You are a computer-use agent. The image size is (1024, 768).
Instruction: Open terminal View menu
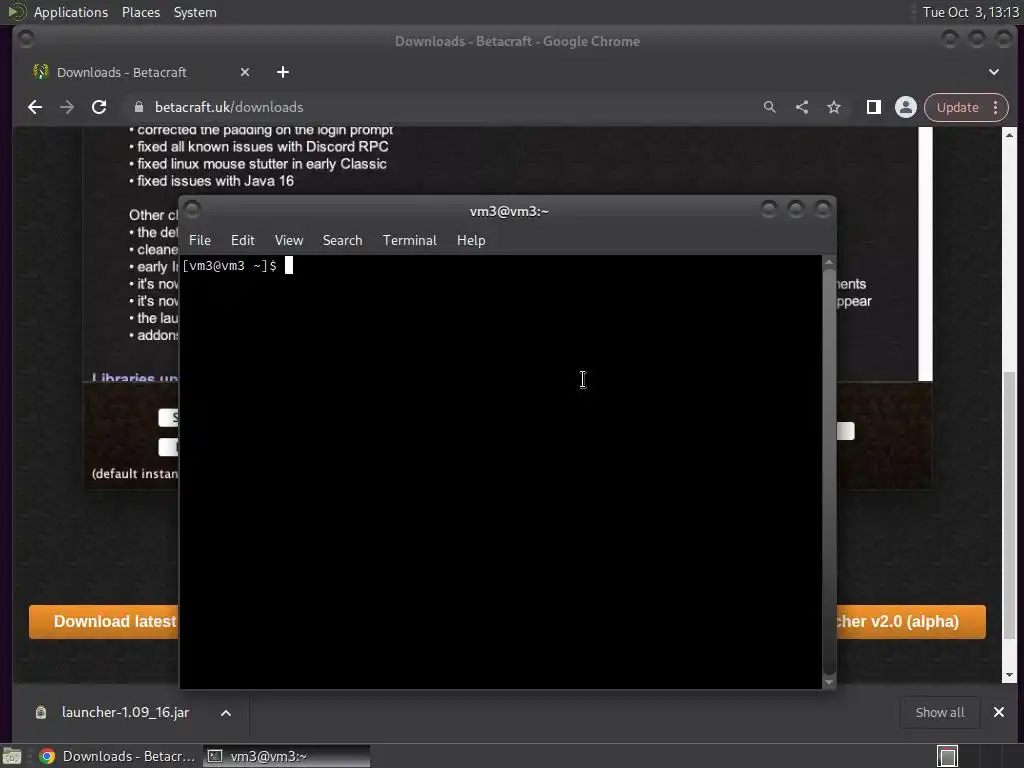pyautogui.click(x=289, y=240)
